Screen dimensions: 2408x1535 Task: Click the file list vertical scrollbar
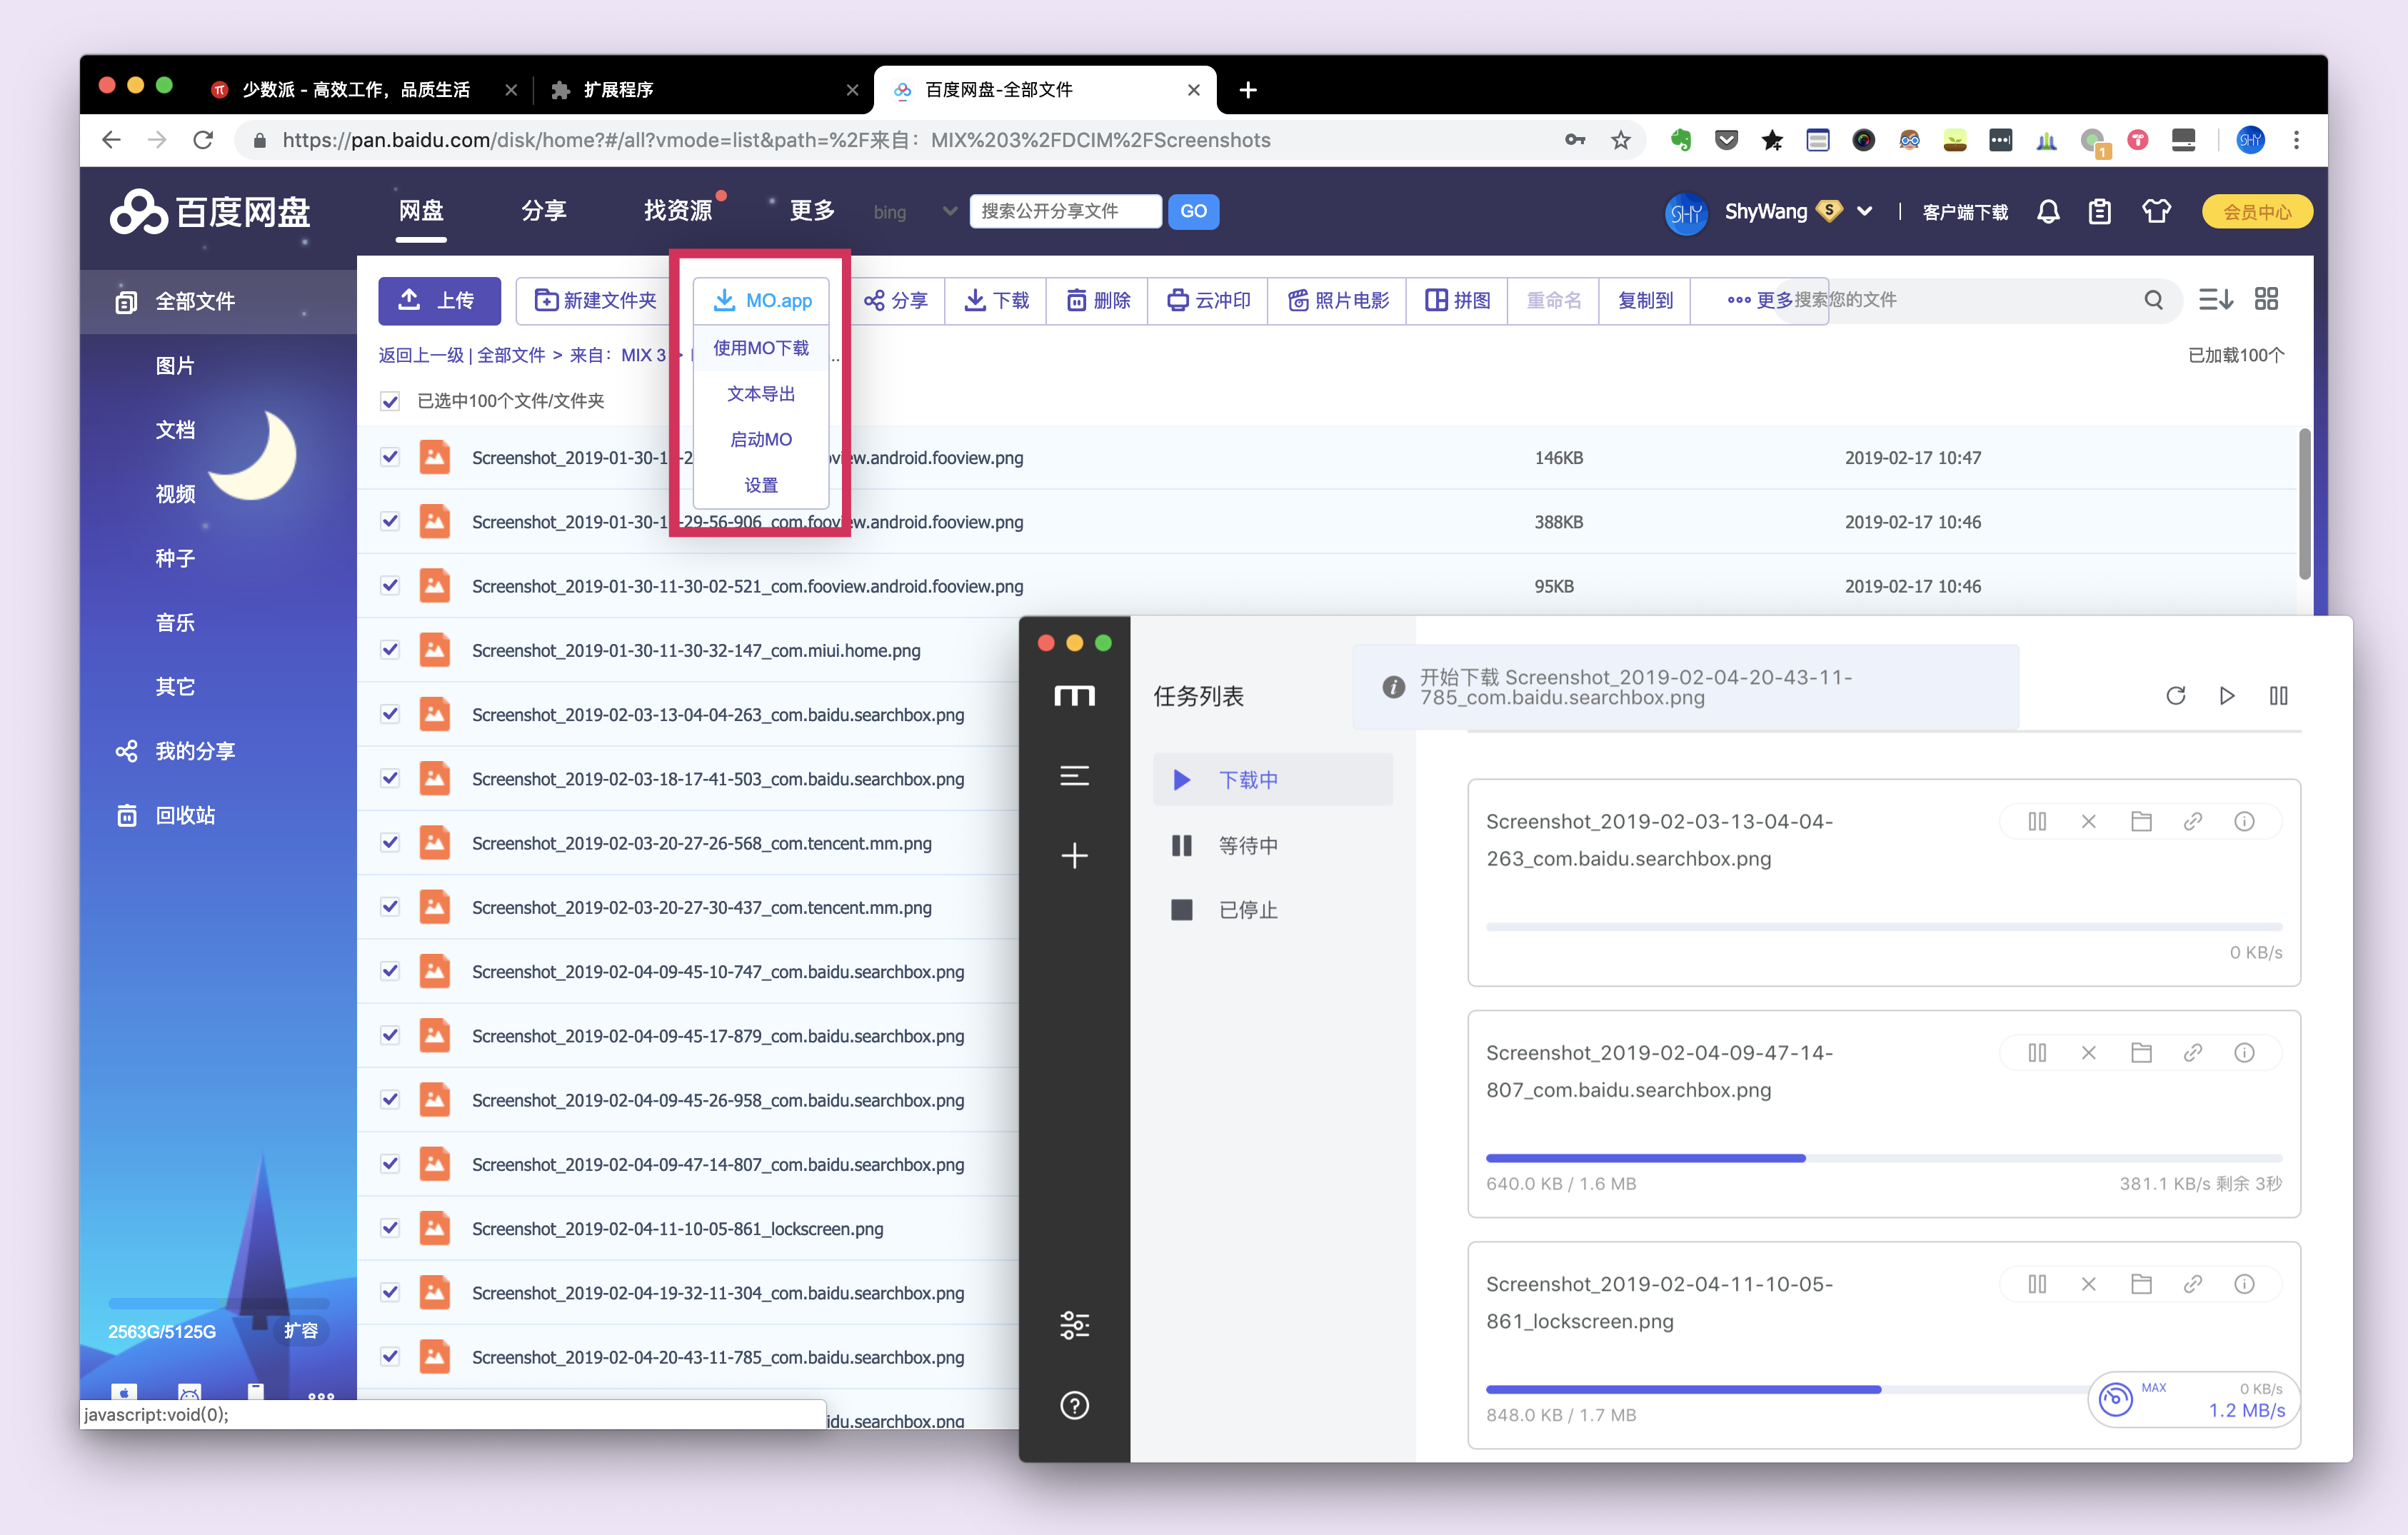coord(2304,505)
